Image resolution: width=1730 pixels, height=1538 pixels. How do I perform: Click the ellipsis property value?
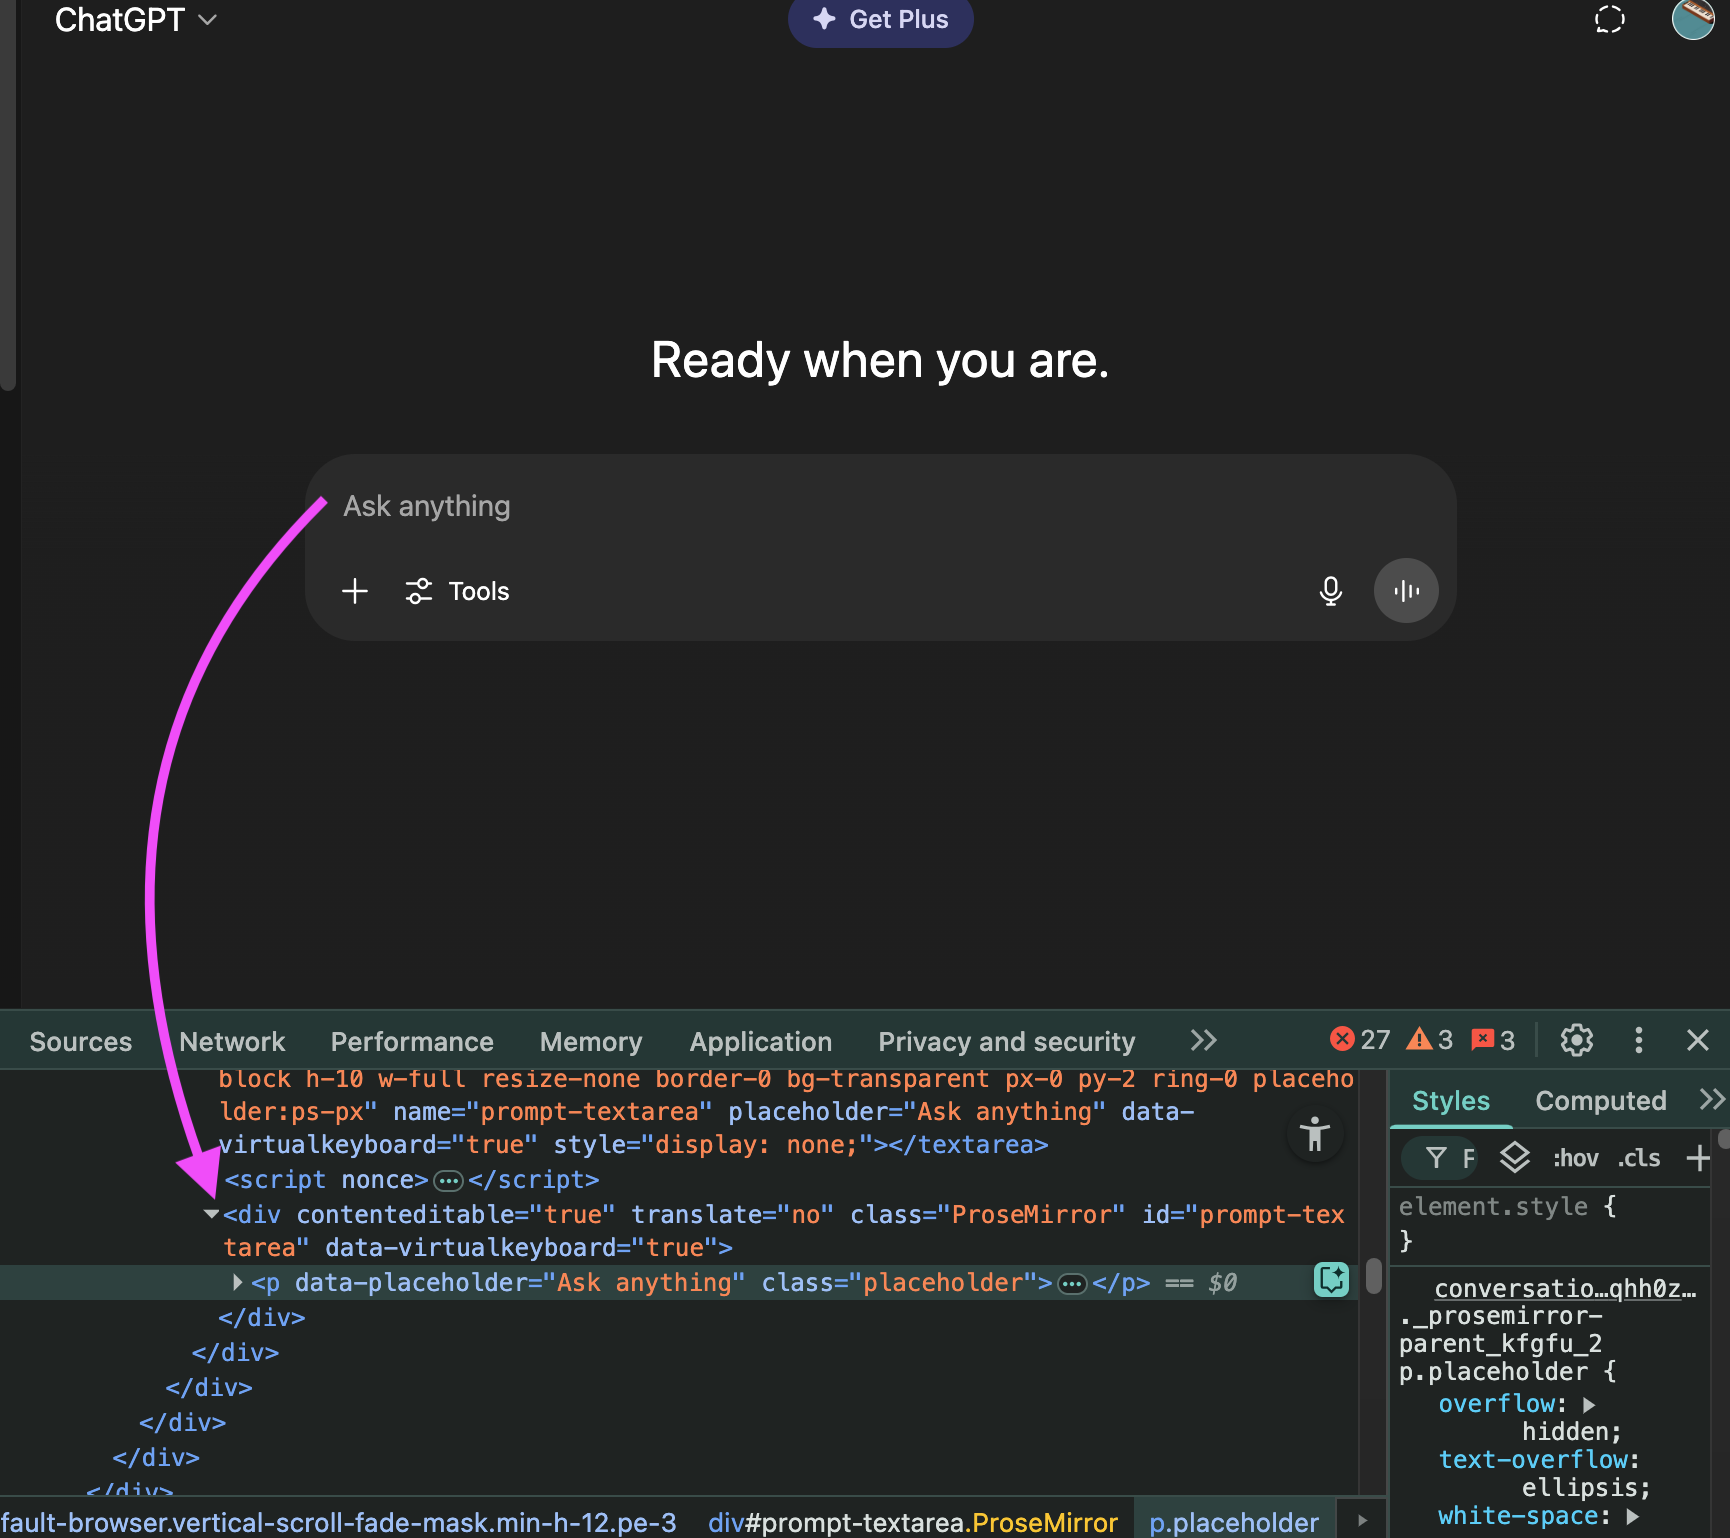click(x=1579, y=1488)
